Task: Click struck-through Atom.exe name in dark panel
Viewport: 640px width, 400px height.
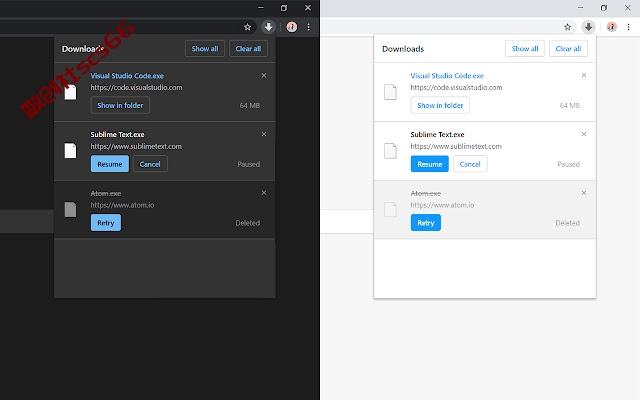Action: tap(106, 193)
